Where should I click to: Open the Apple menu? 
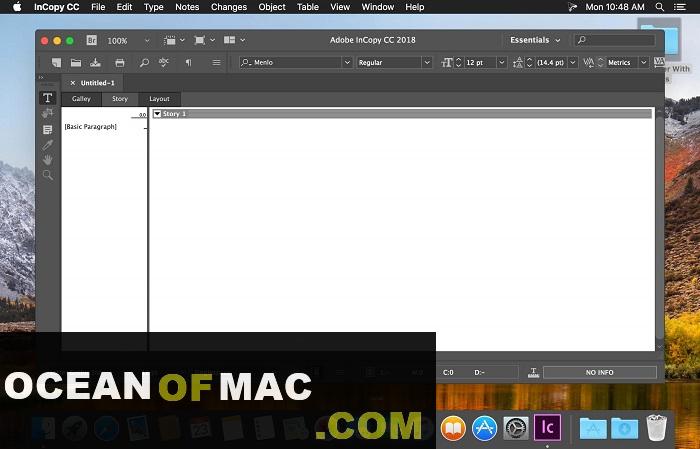(17, 7)
